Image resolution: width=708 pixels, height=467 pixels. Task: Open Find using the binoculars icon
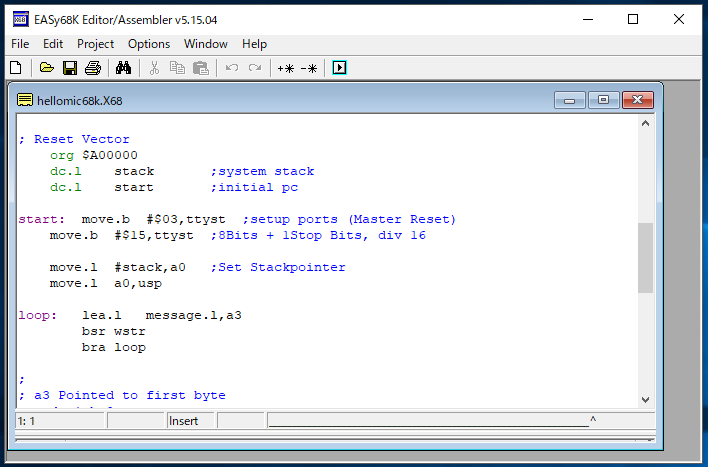point(124,68)
